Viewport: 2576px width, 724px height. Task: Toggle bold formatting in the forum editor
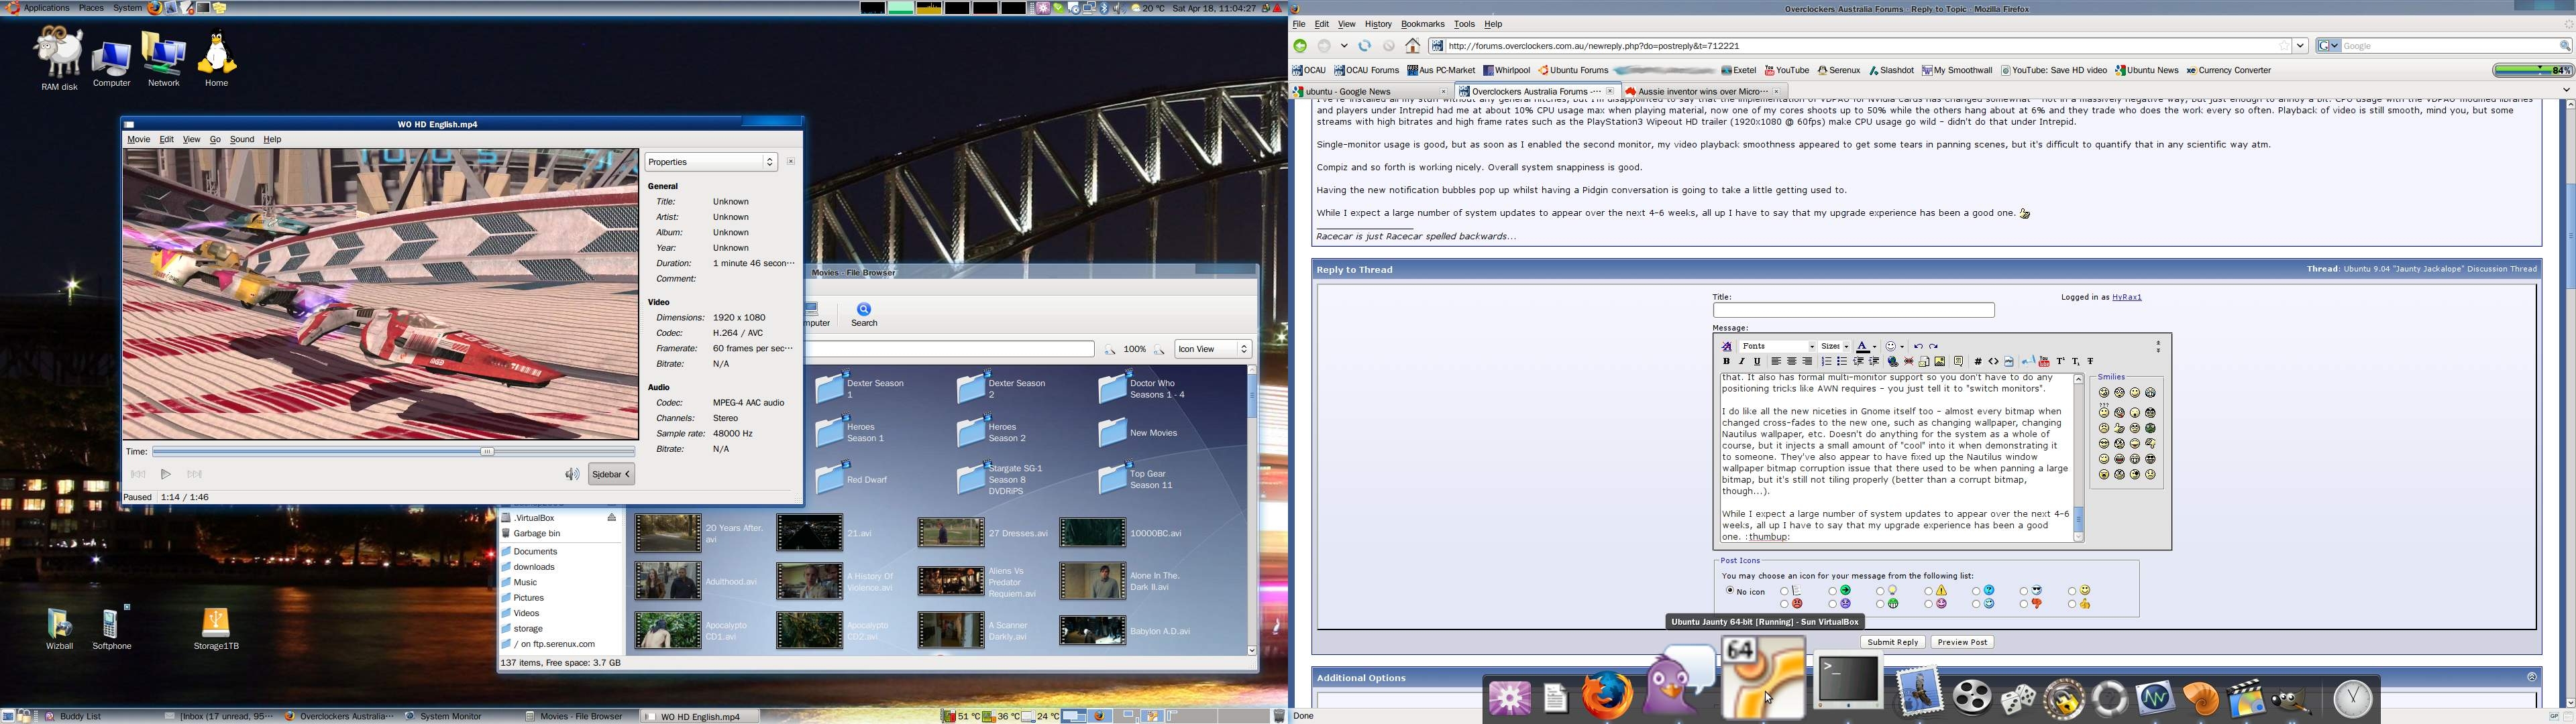[1726, 361]
